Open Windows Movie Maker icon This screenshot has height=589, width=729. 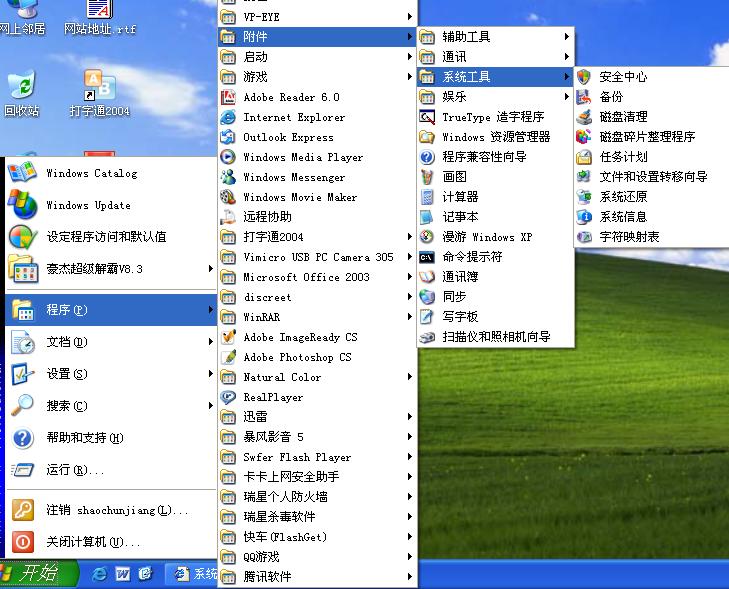pyautogui.click(x=228, y=197)
